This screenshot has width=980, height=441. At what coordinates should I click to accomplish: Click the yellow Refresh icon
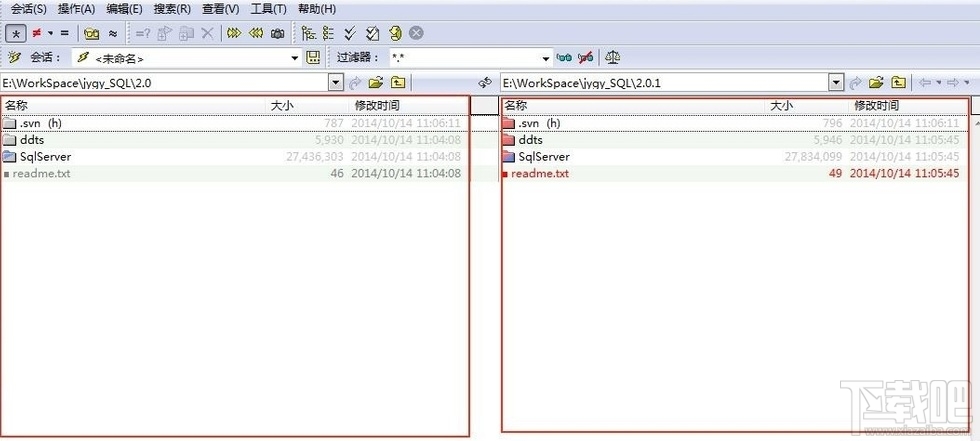coord(395,33)
